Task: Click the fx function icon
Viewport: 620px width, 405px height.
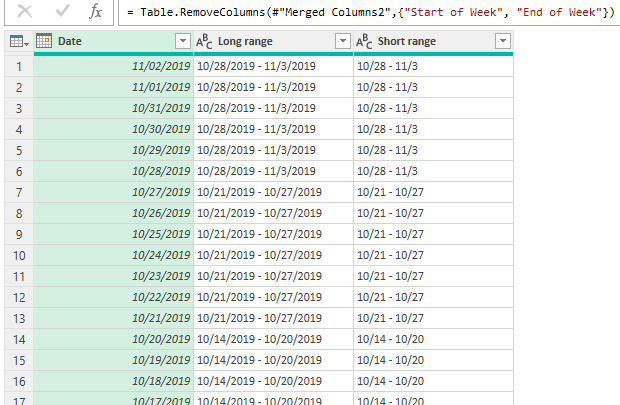Action: click(x=95, y=11)
